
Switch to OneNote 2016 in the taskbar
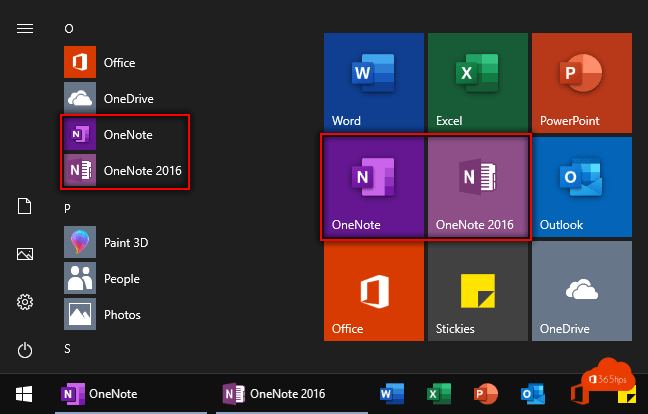point(292,394)
